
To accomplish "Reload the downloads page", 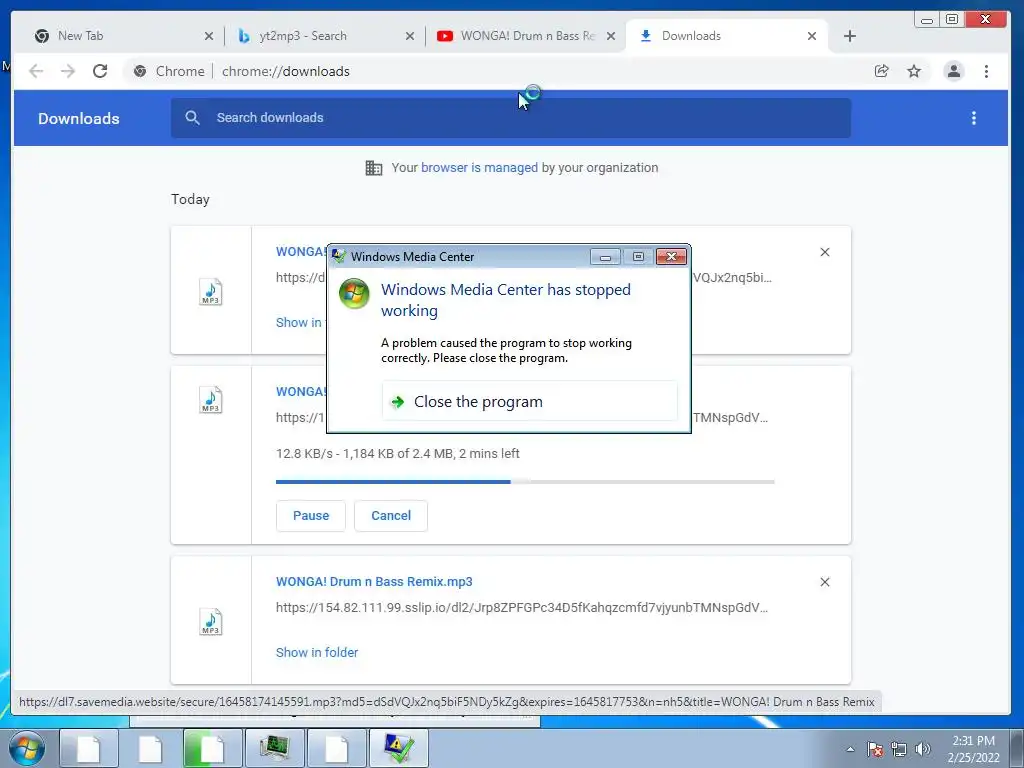I will [x=100, y=71].
